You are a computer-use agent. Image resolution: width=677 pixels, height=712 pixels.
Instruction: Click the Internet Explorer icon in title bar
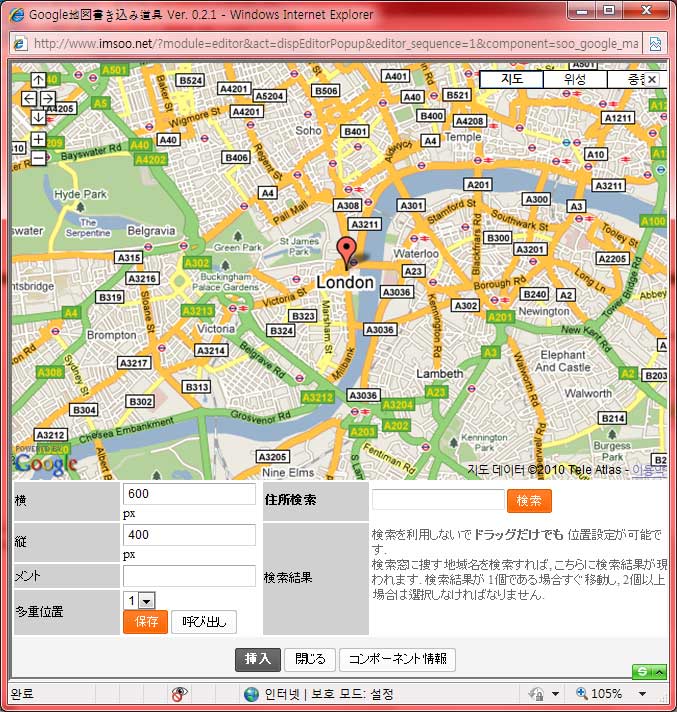tap(17, 14)
